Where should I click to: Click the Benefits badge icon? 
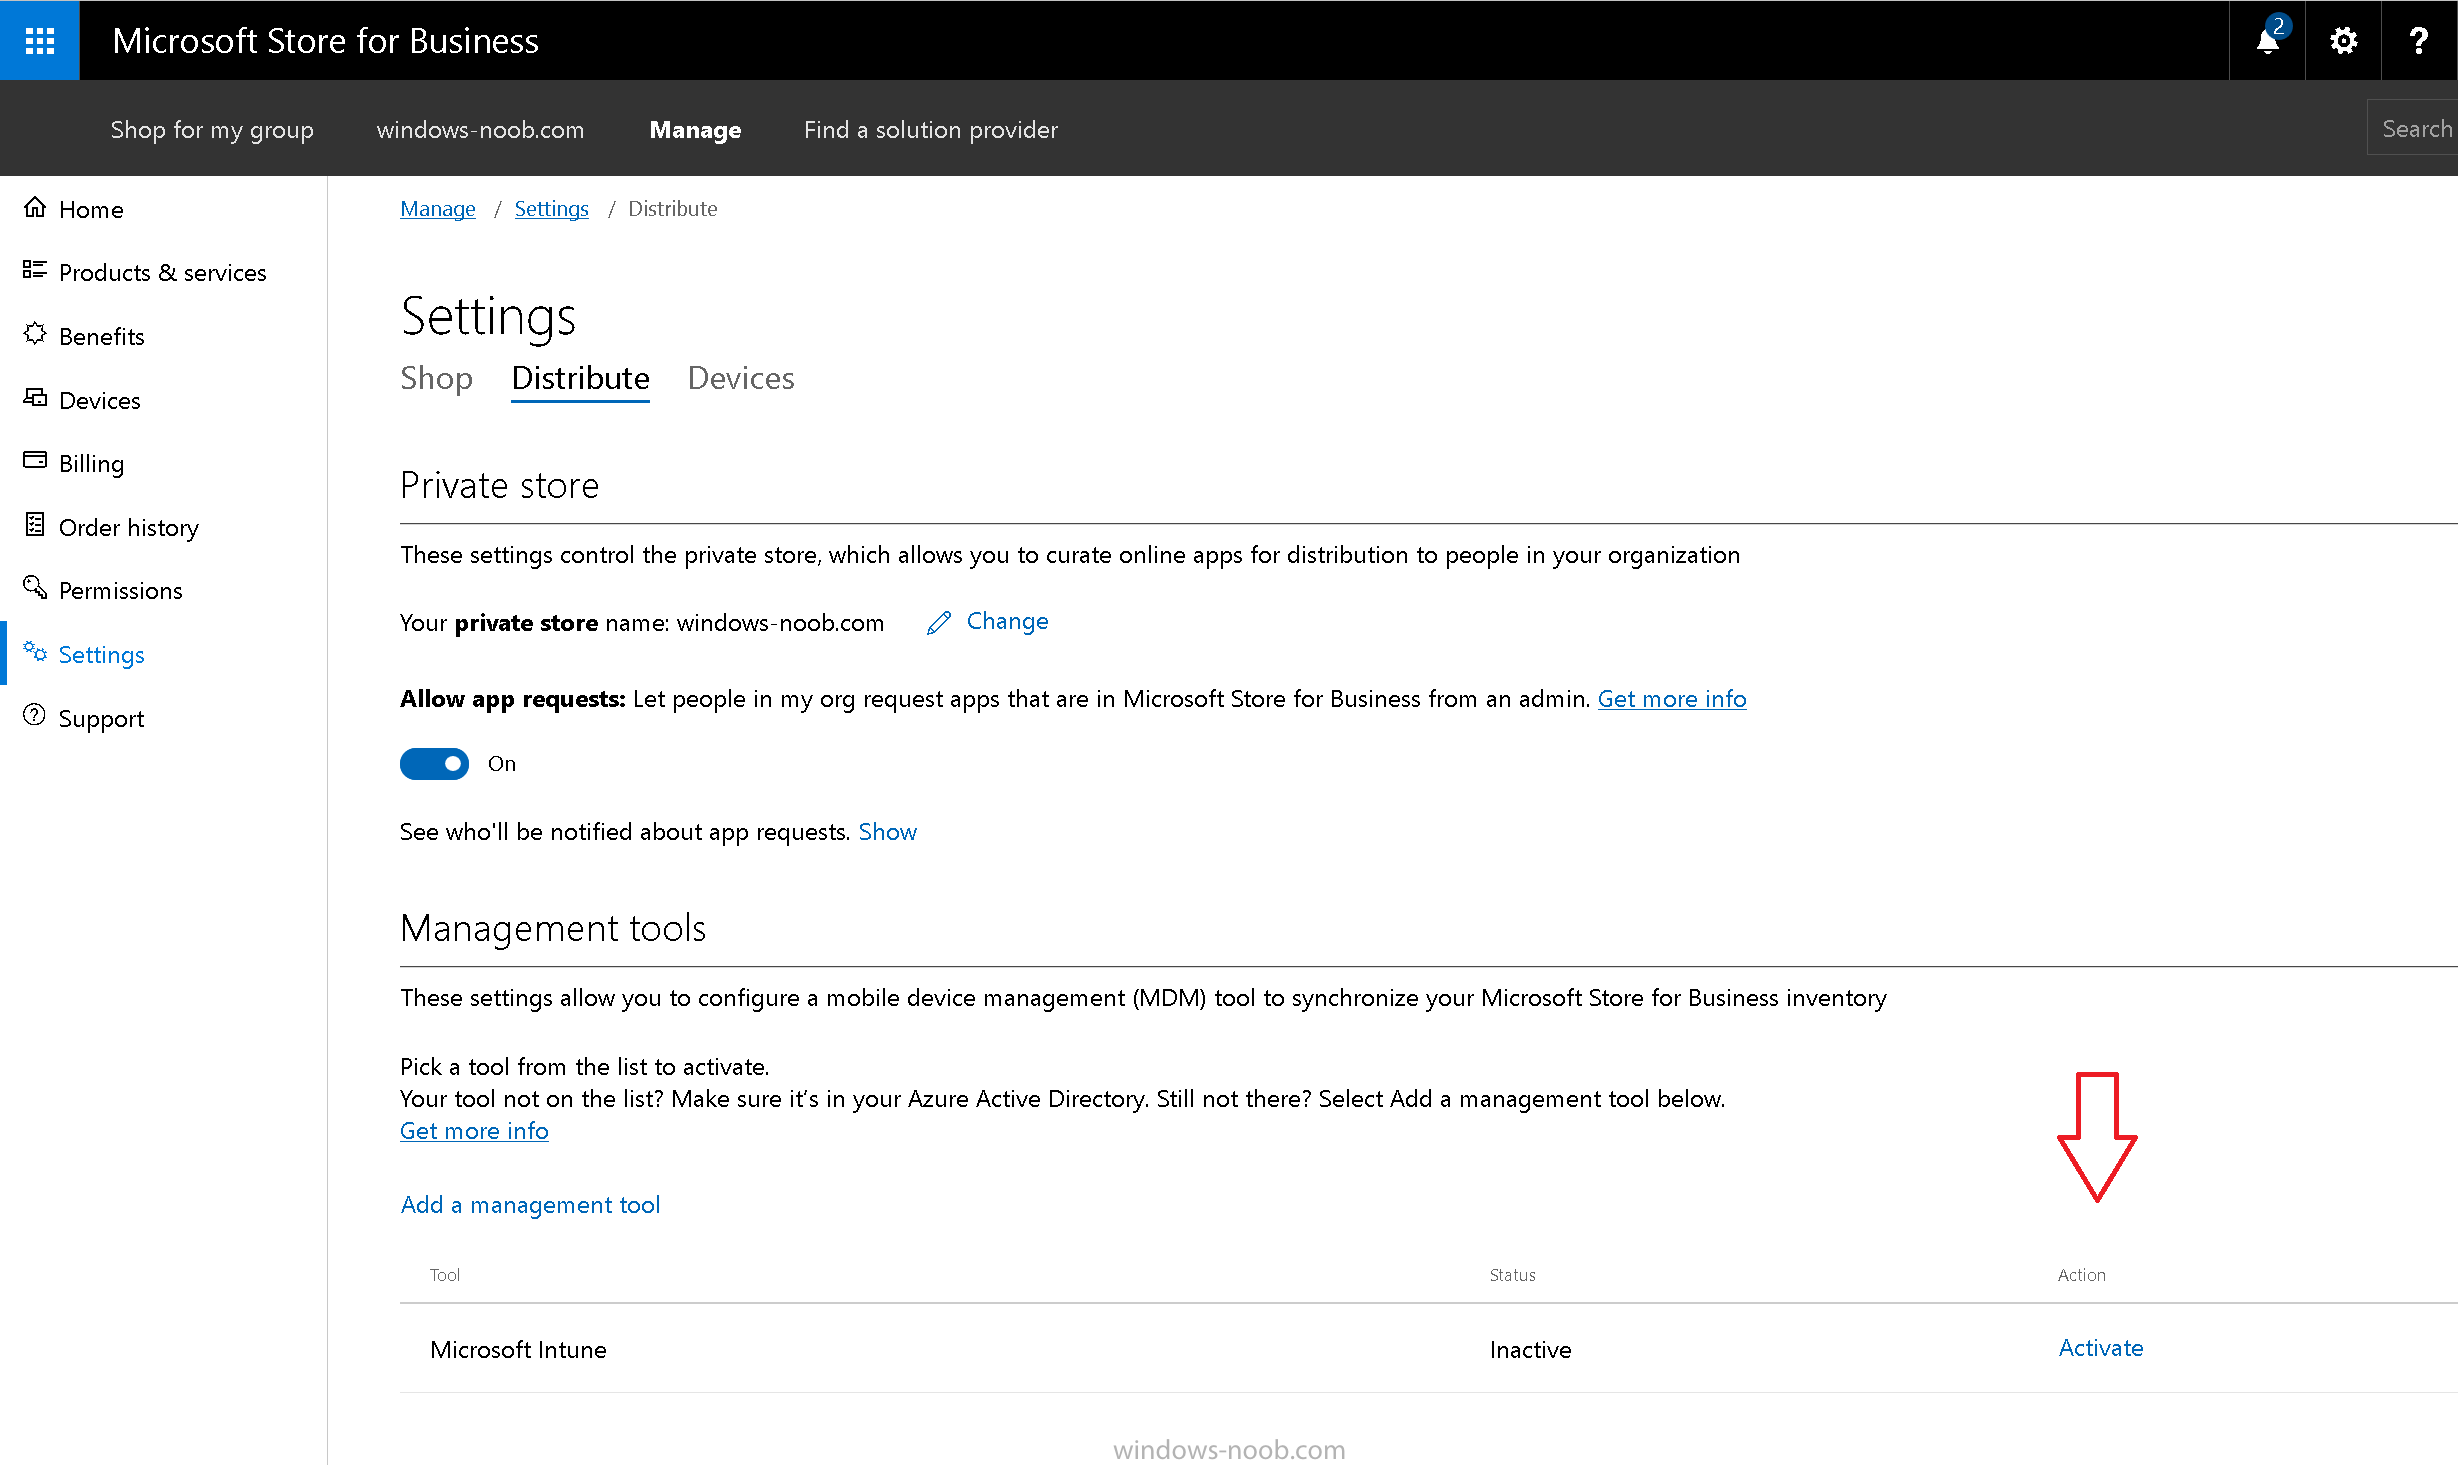coord(35,334)
